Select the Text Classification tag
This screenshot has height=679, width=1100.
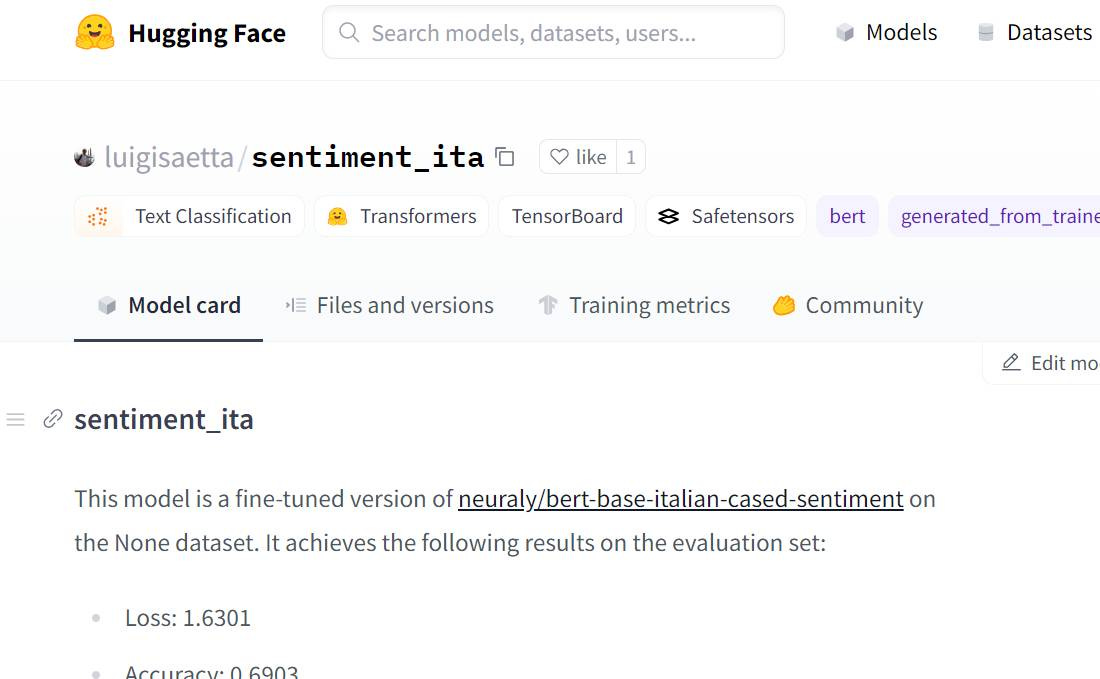coord(189,216)
